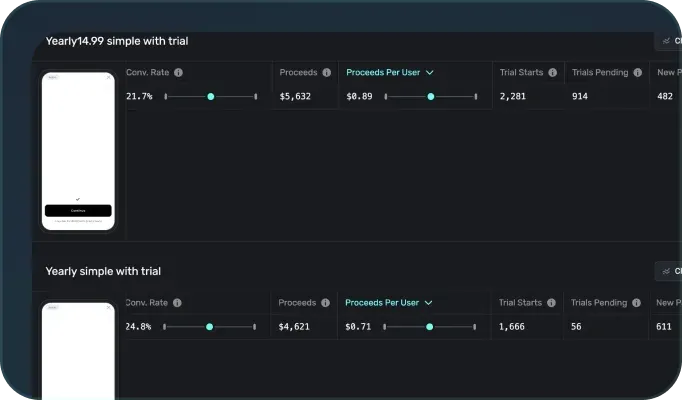Image resolution: width=682 pixels, height=400 pixels.
Task: Click the 21.7% conversion rate slider handle
Action: 211,97
